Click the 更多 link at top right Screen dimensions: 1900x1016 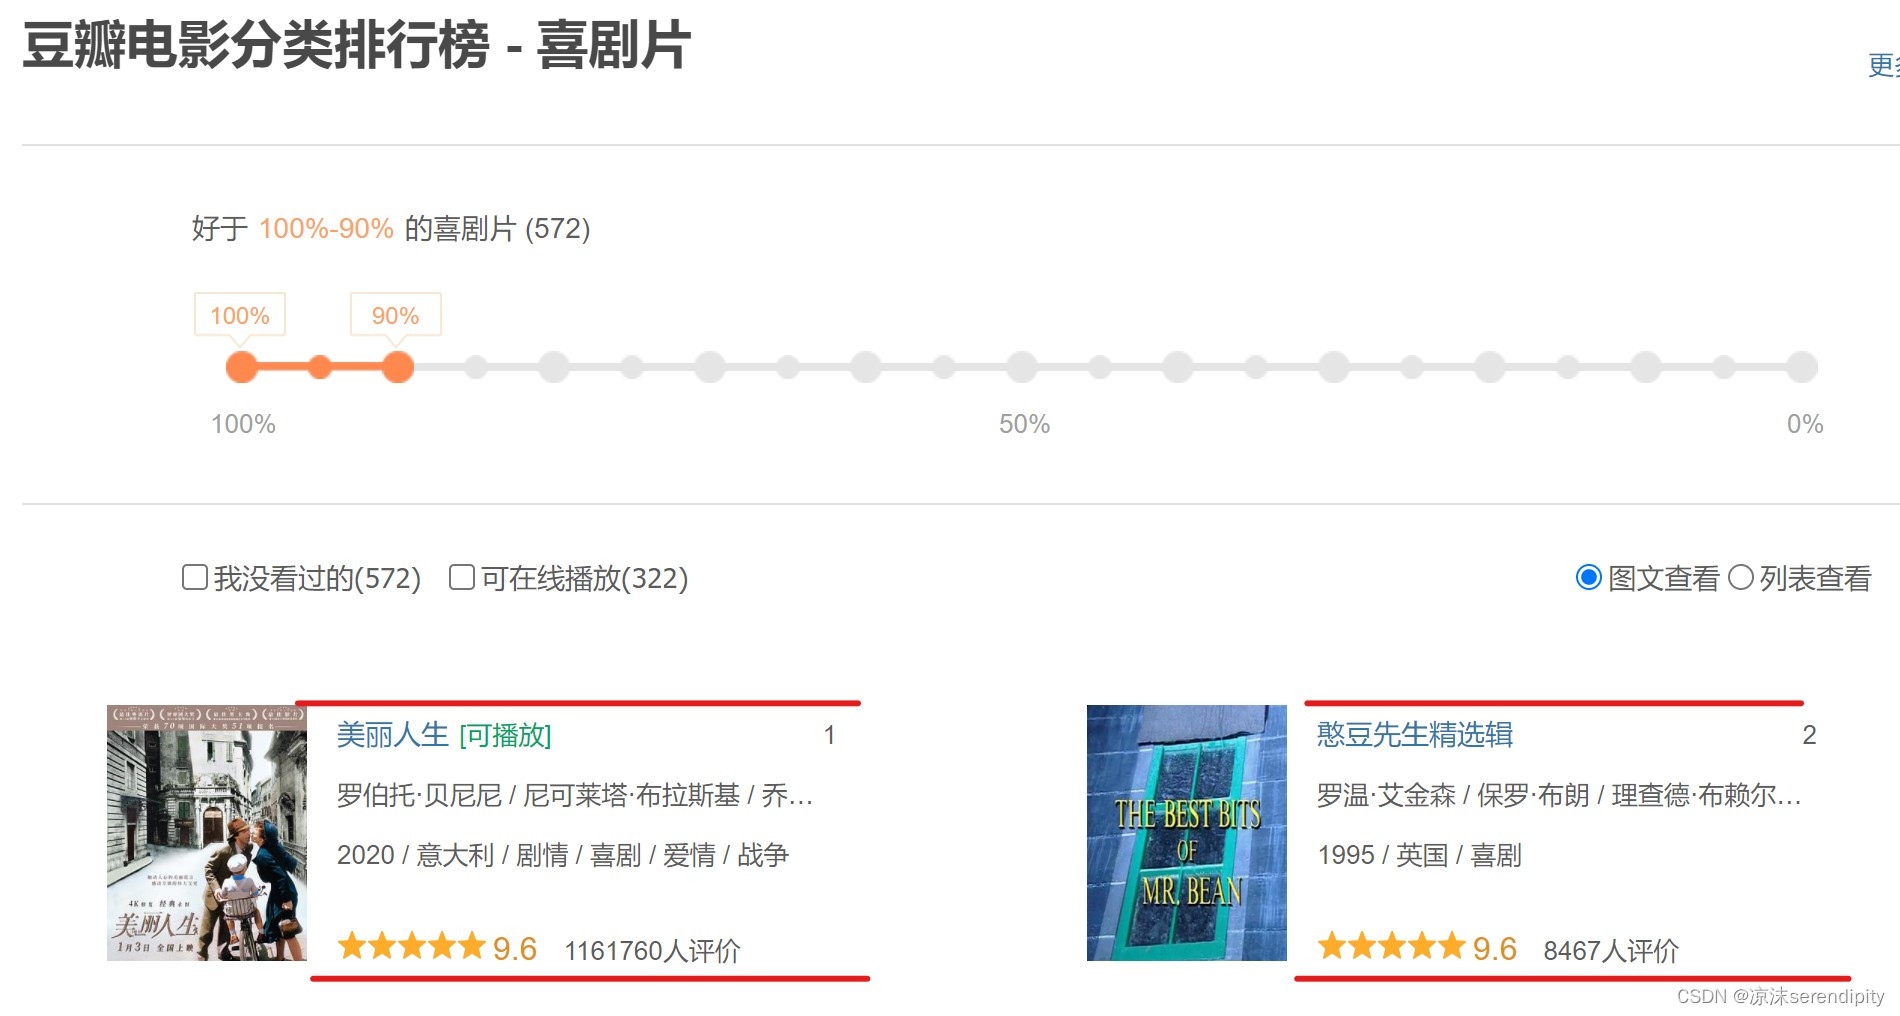pos(1884,65)
